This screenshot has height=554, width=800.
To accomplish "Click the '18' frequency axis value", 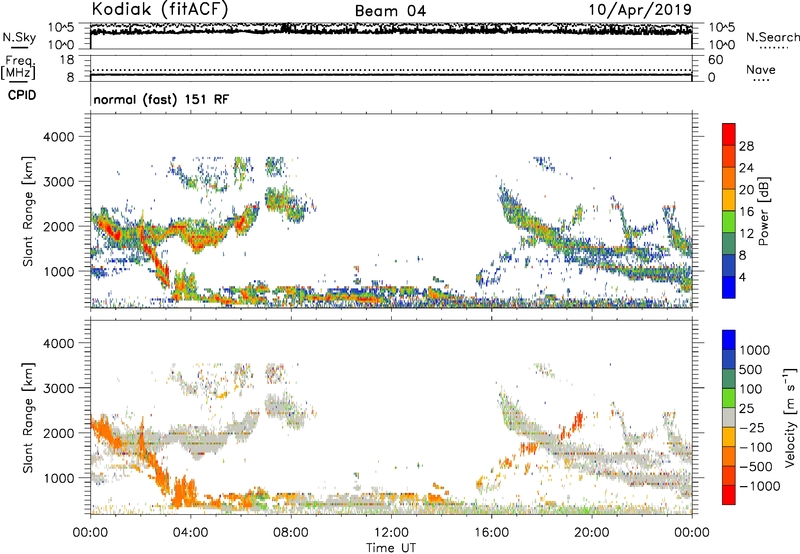I will [x=67, y=59].
